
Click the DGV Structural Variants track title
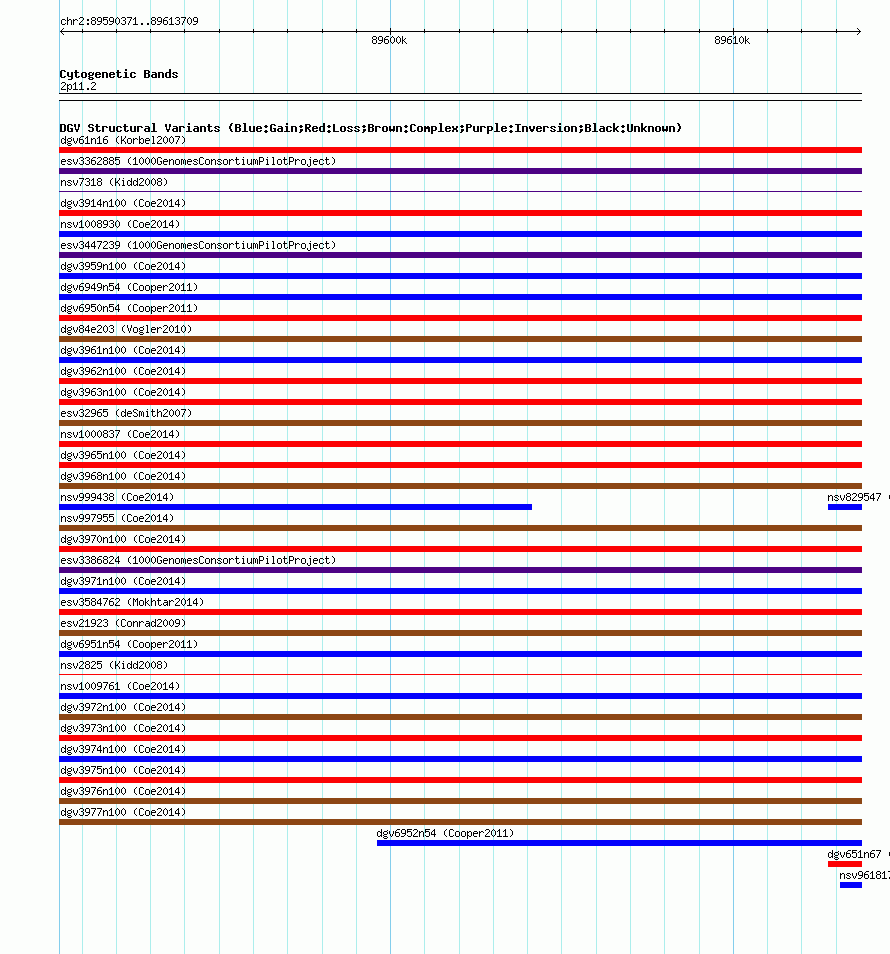370,128
